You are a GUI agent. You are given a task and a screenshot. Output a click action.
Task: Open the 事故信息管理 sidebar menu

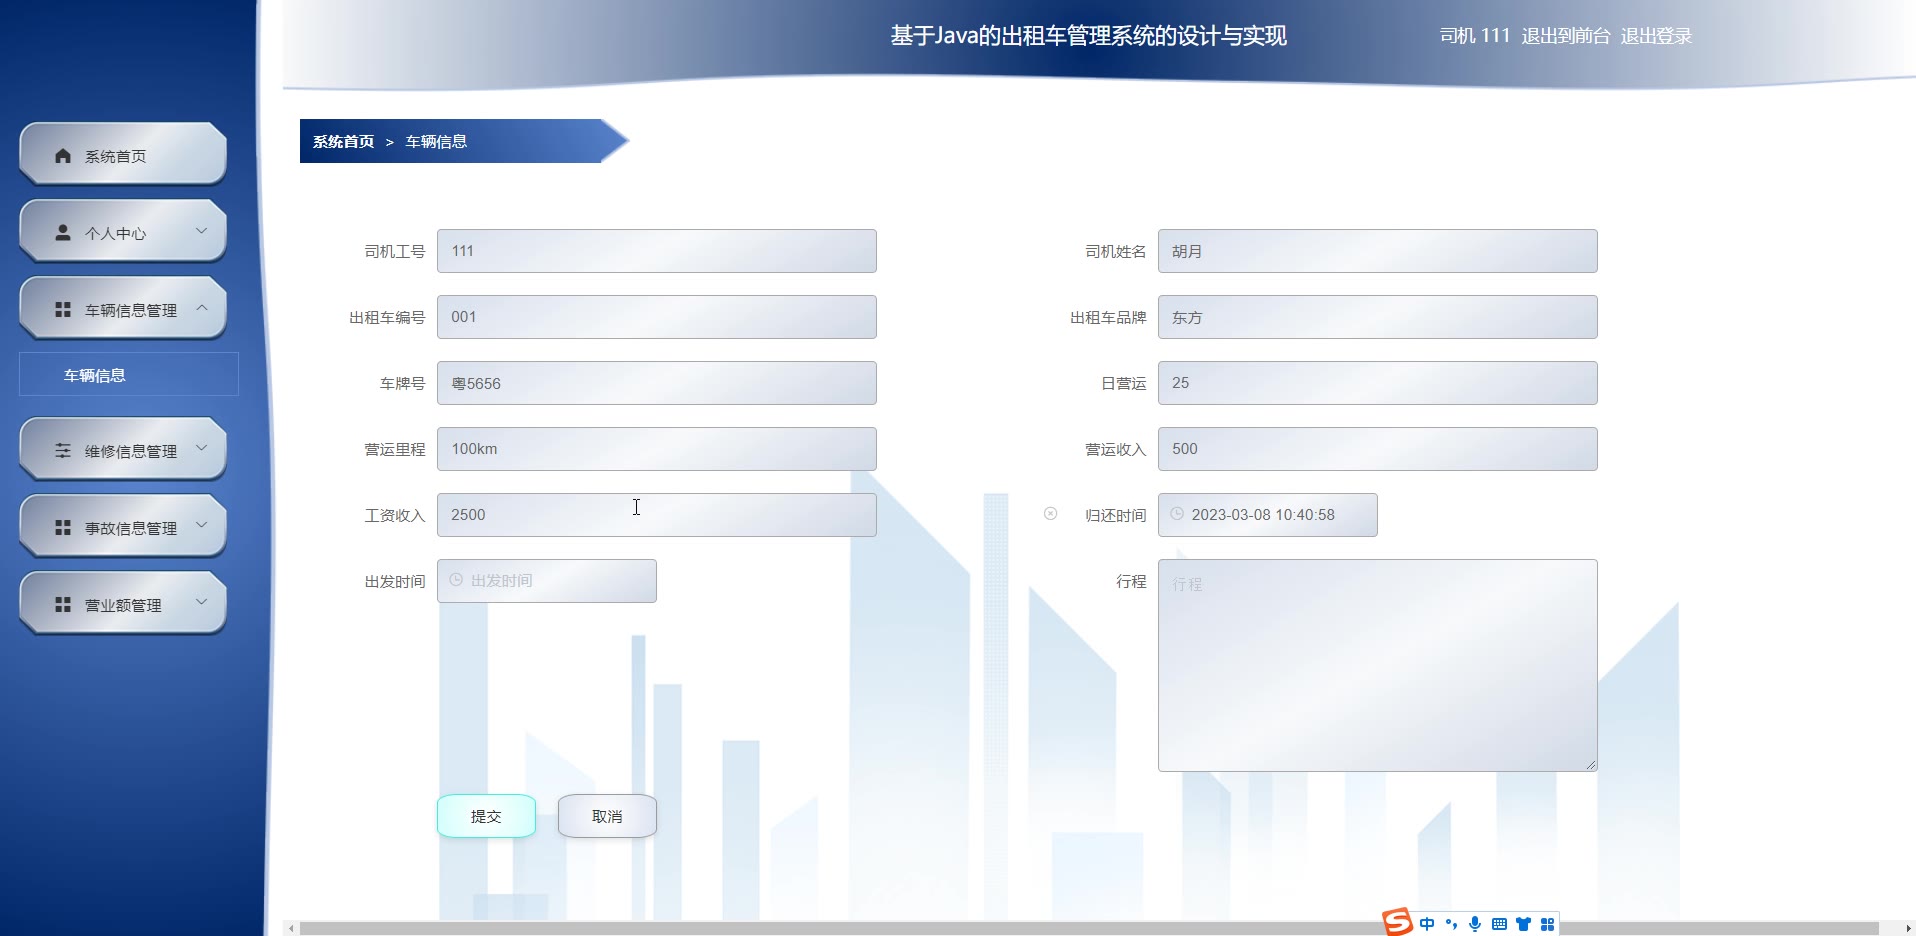coord(123,527)
